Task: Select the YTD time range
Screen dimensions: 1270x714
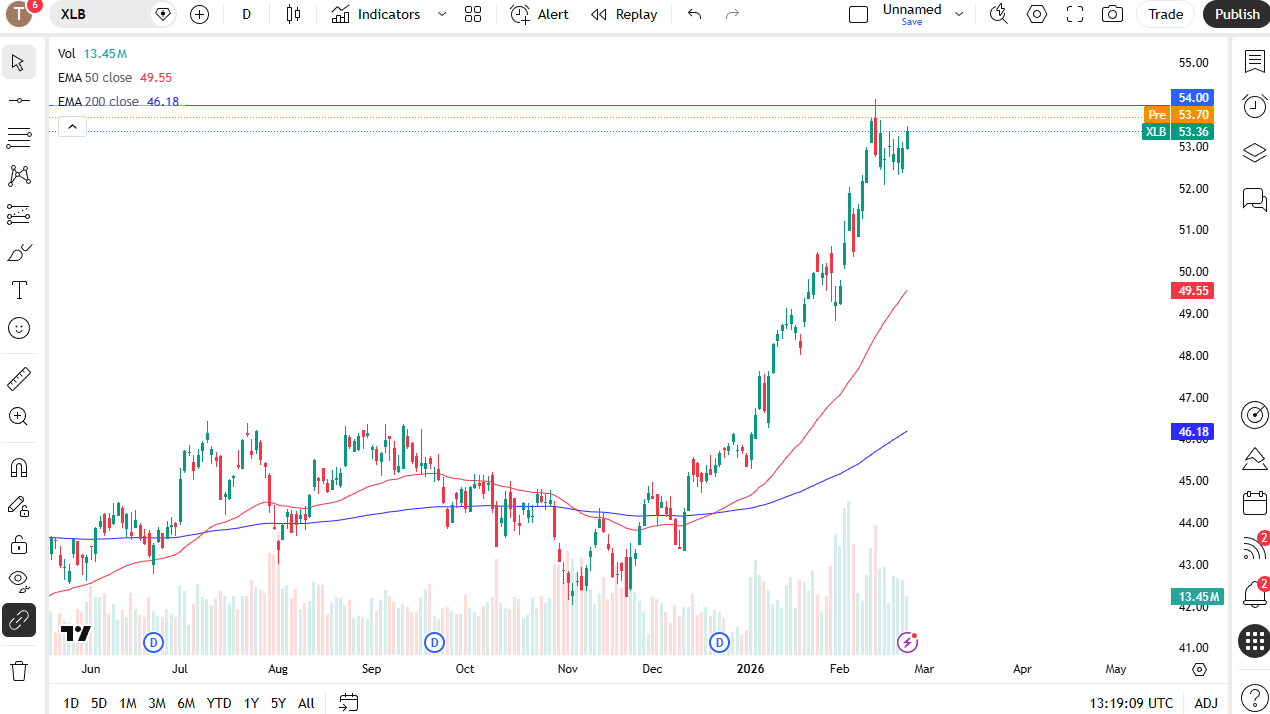Action: (x=219, y=703)
